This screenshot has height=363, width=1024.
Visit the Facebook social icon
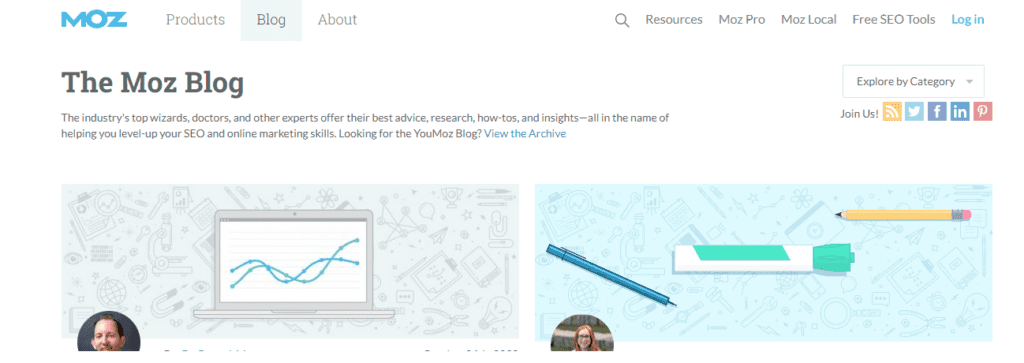pos(937,112)
